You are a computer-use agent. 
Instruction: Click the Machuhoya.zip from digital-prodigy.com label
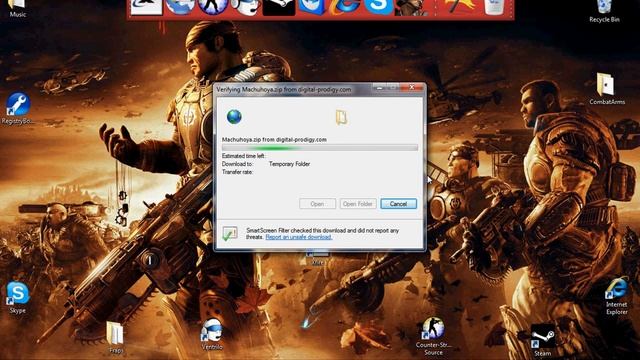[x=274, y=140]
